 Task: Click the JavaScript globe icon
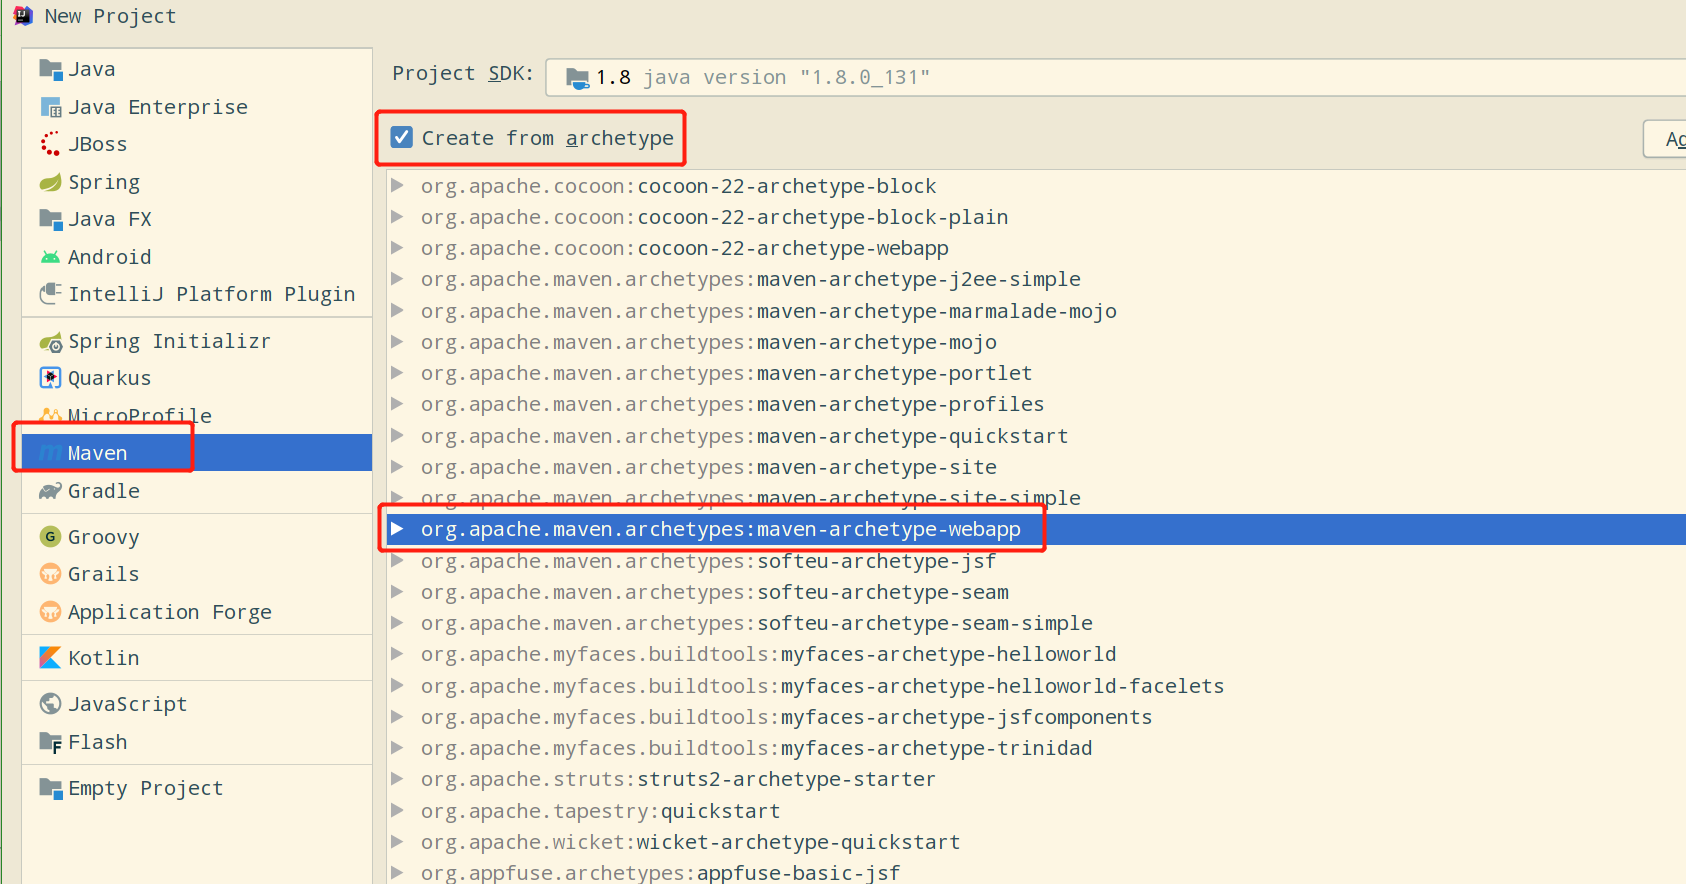coord(50,704)
